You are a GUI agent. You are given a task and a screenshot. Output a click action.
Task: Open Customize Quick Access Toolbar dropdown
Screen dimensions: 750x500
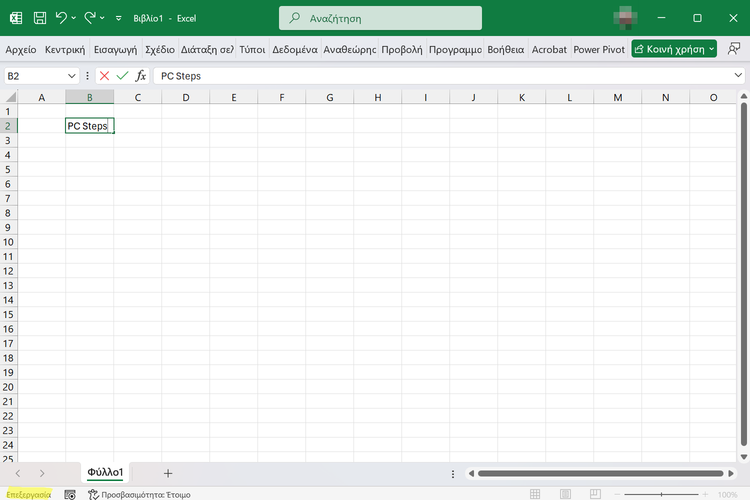119,18
